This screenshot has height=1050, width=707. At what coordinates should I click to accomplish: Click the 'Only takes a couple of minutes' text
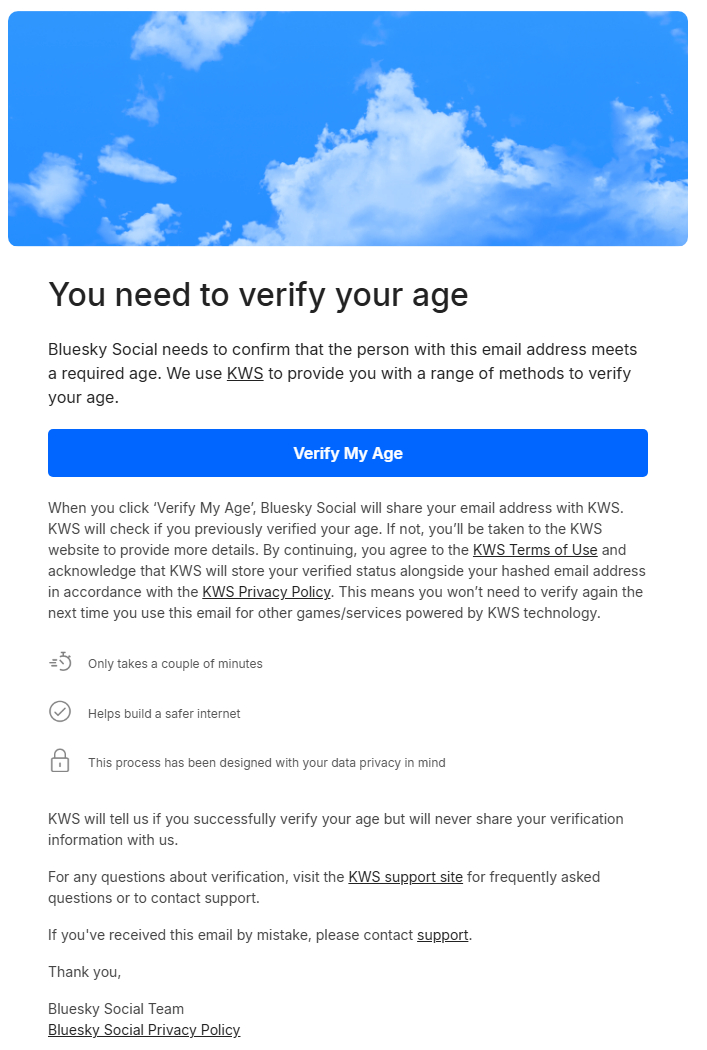(175, 664)
